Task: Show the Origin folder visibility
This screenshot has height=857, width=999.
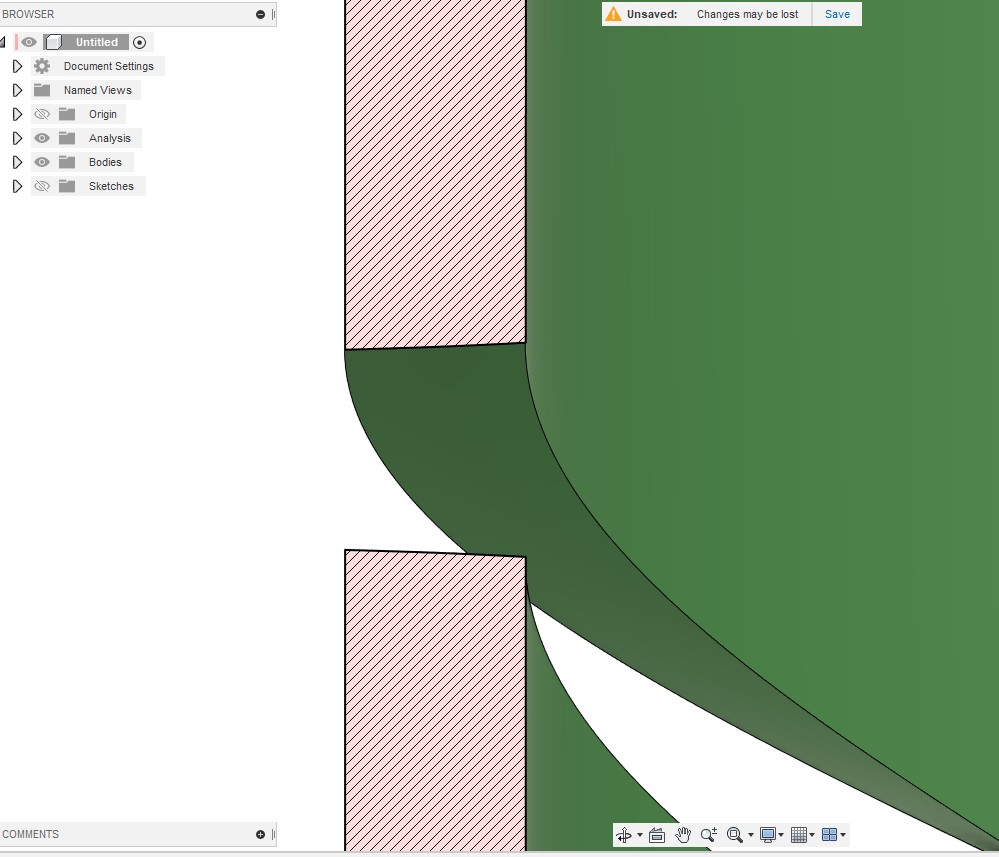Action: (41, 114)
